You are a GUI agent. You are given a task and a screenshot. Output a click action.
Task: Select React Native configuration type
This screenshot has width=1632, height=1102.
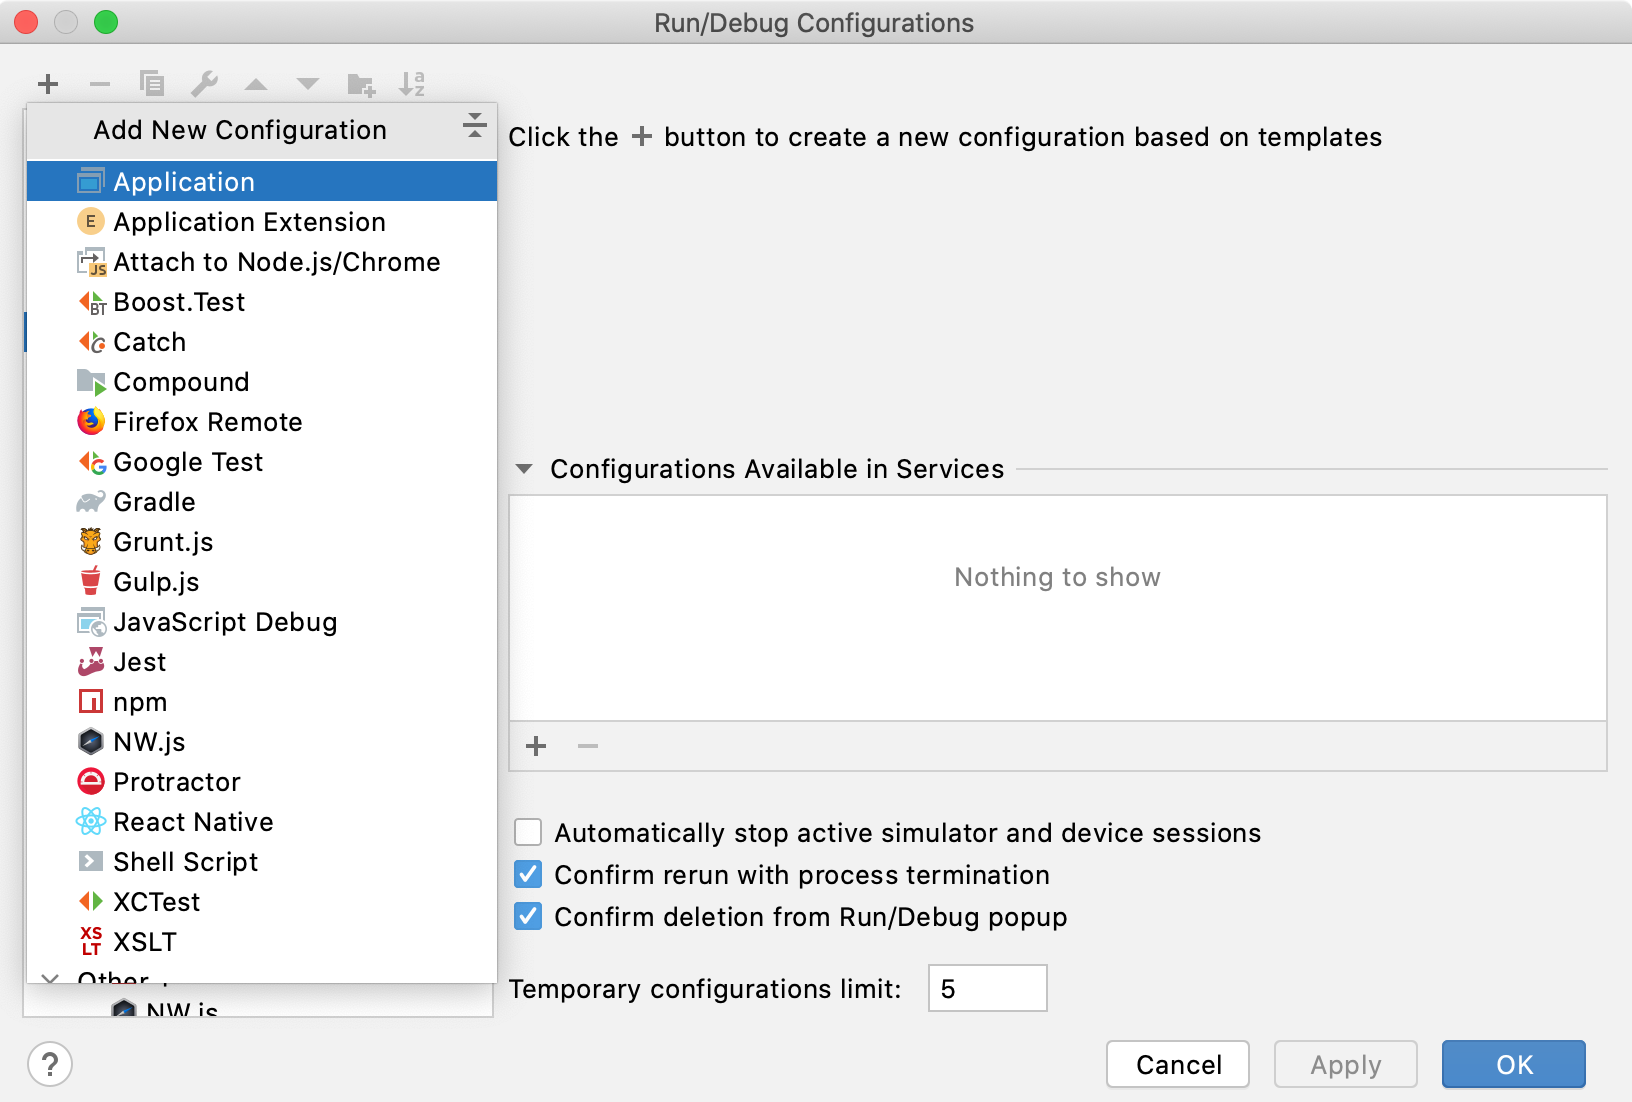coord(262,821)
